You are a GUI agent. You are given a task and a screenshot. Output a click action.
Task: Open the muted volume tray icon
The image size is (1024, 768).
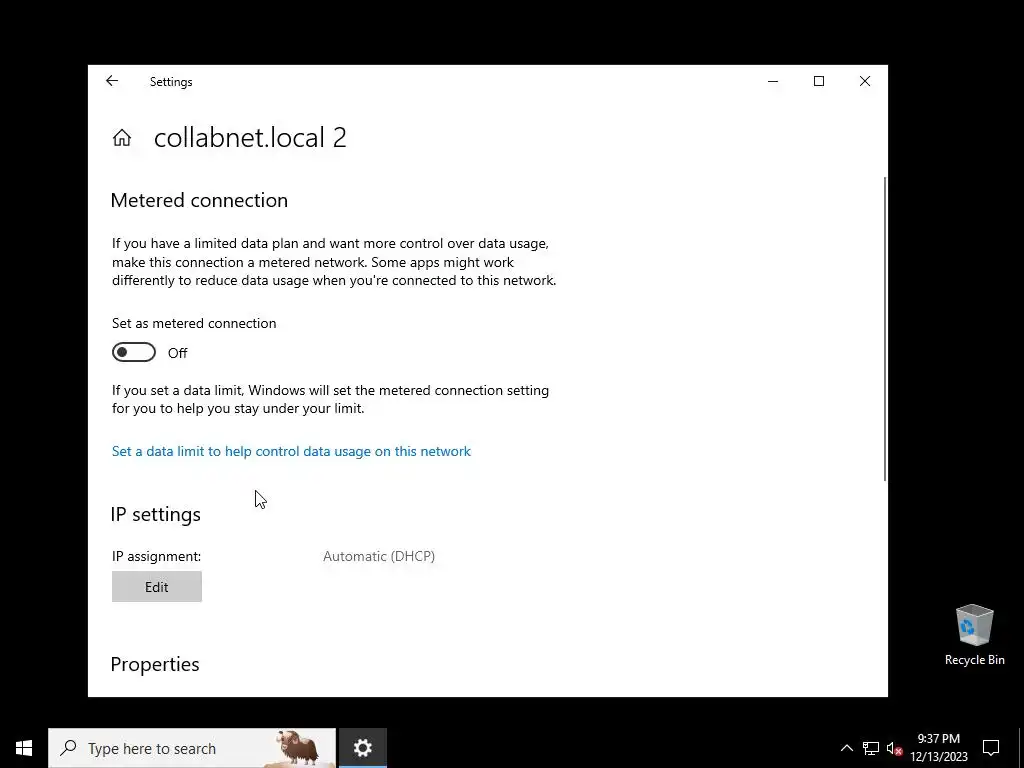point(893,748)
